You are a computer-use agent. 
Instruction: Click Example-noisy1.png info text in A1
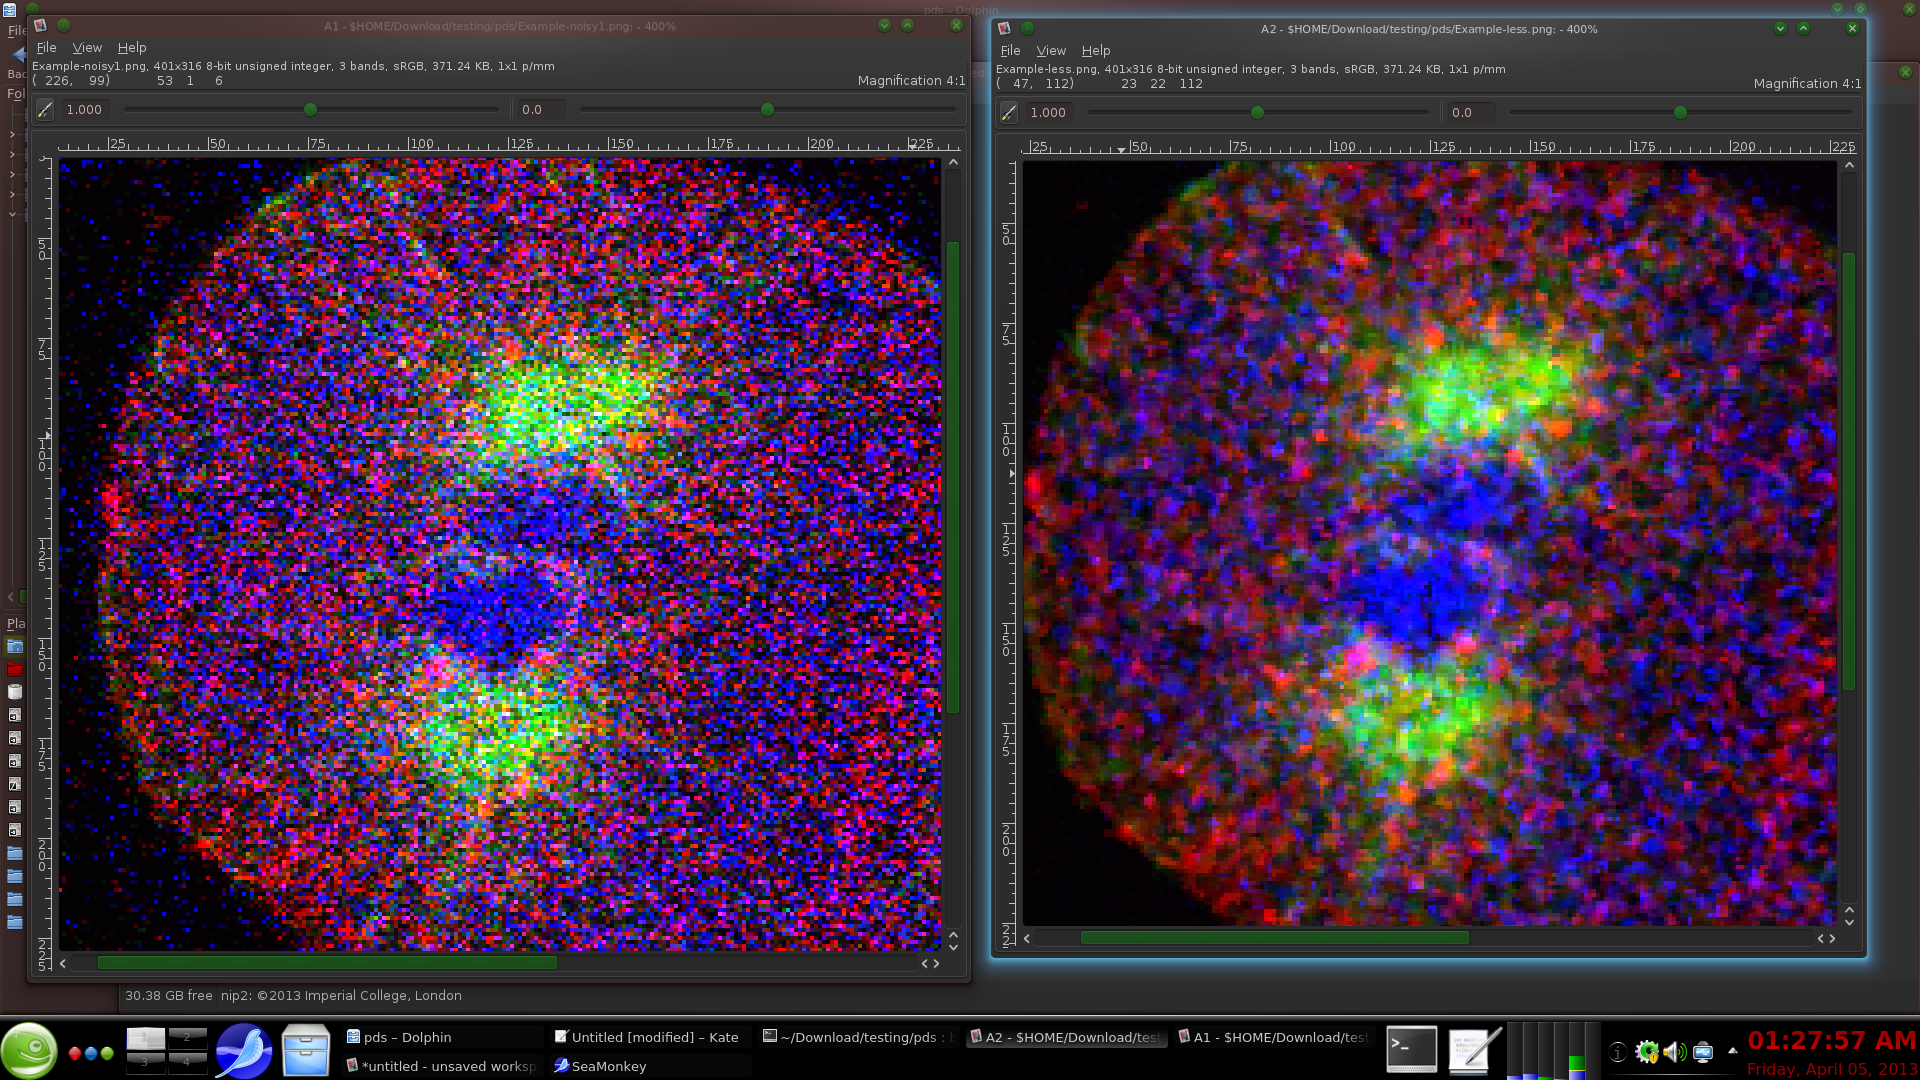(293, 66)
